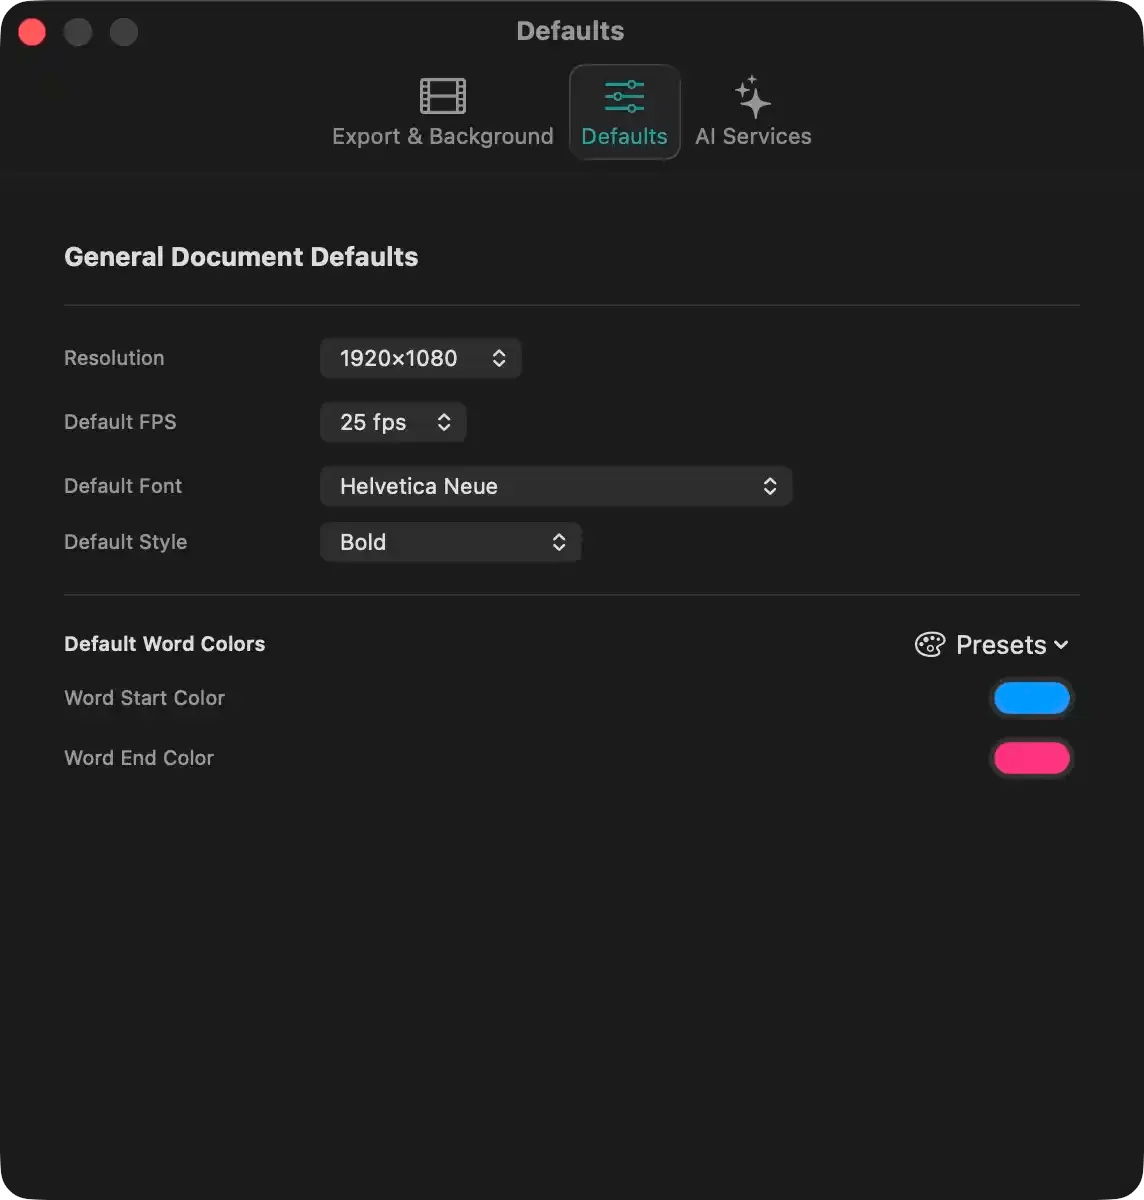Click the Default Font label
Viewport: 1144px width, 1200px height.
click(x=123, y=486)
